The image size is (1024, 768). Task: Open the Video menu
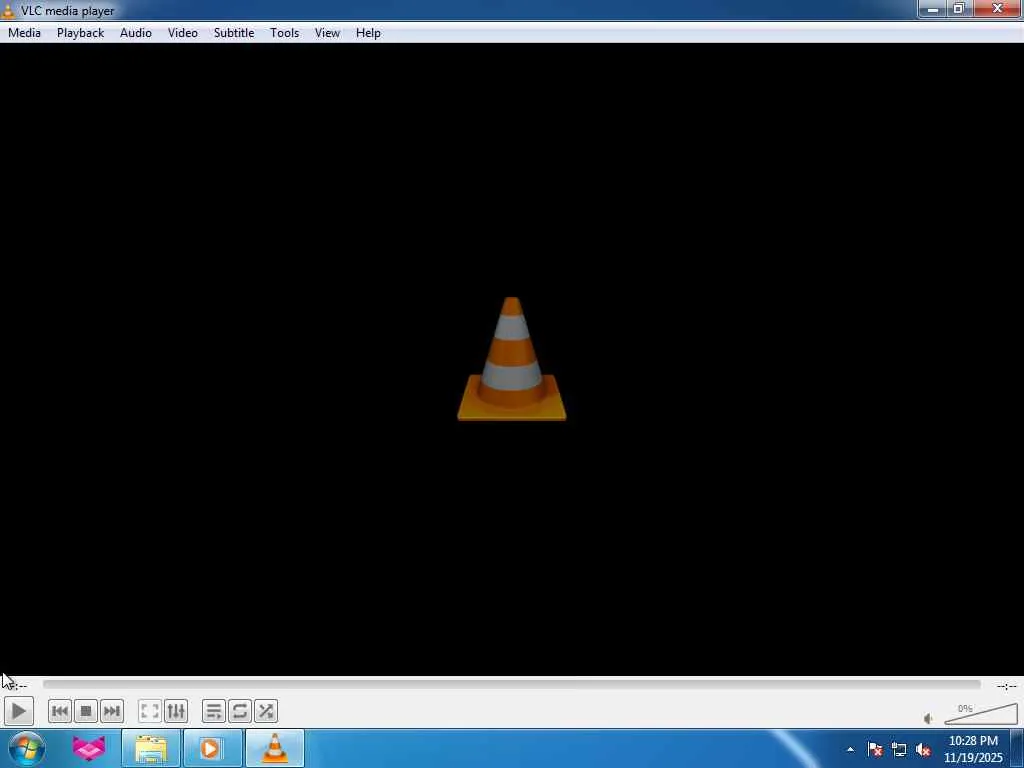(x=182, y=33)
